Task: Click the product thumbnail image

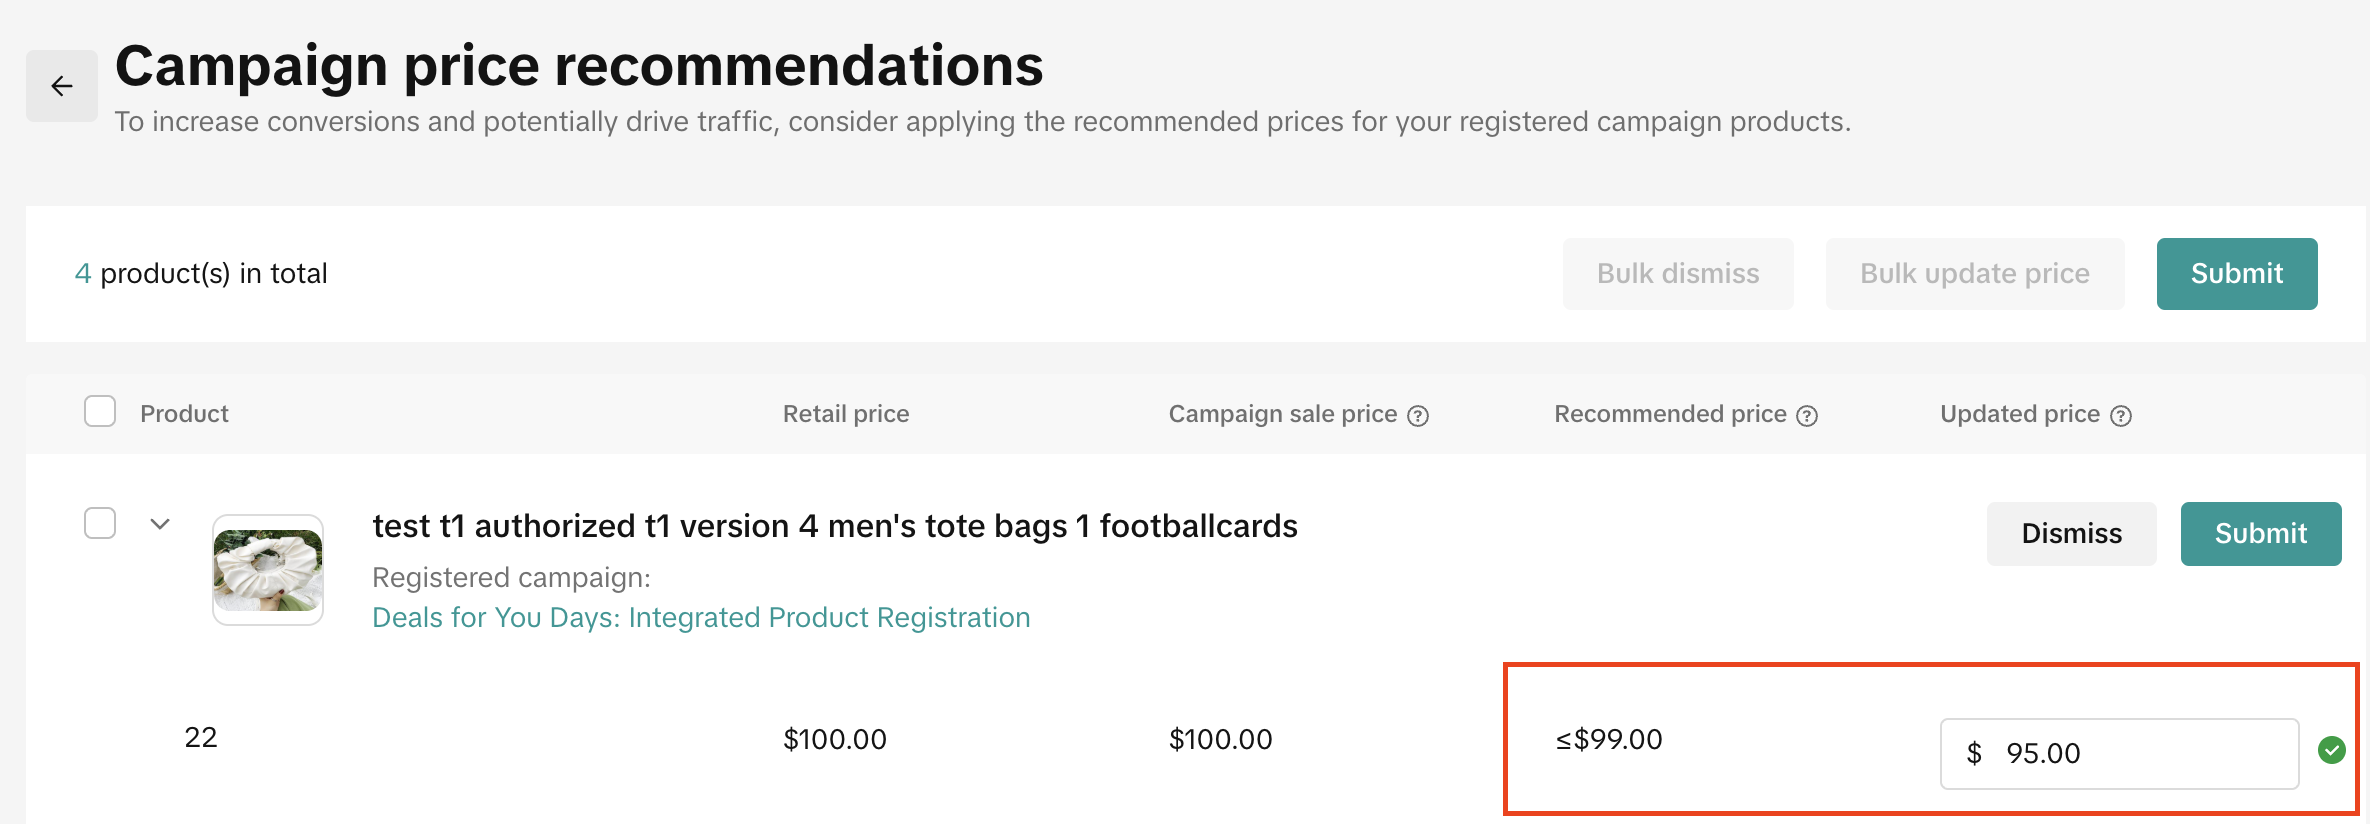Action: (268, 570)
